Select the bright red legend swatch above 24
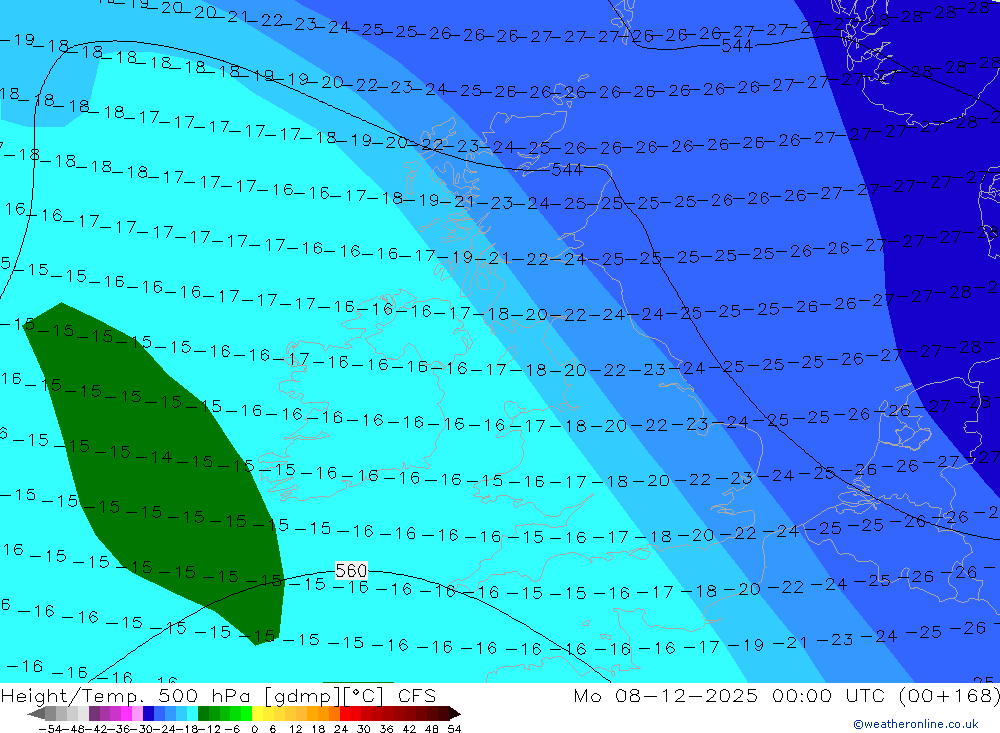 [x=345, y=713]
